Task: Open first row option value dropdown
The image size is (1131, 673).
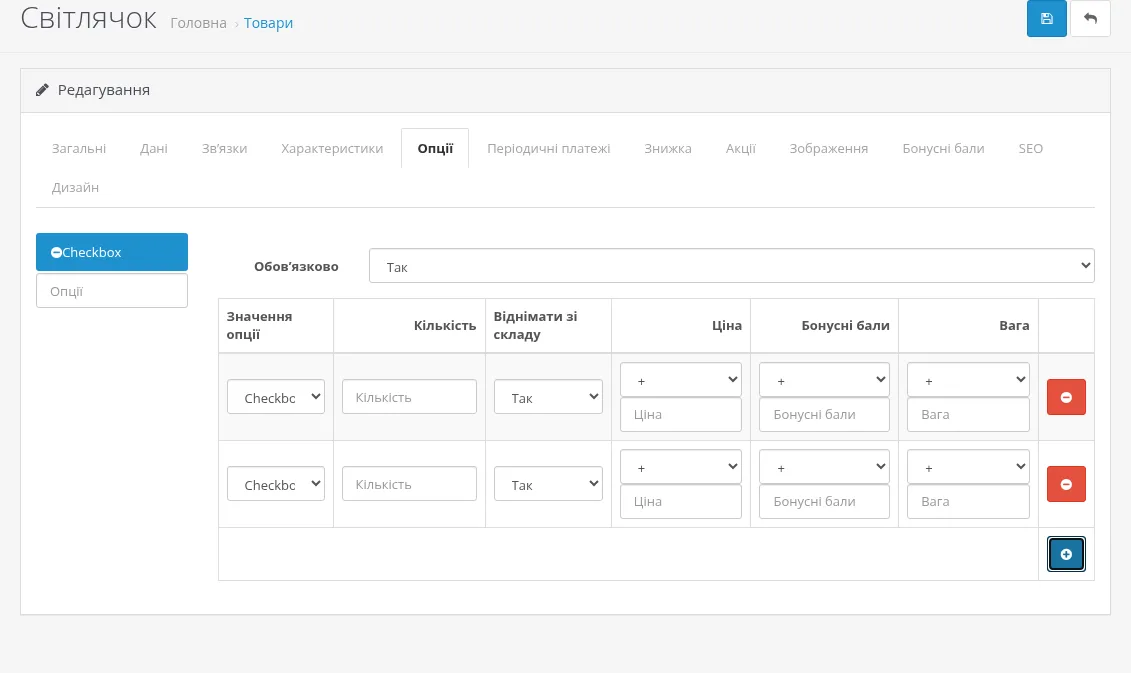Action: click(x=276, y=397)
